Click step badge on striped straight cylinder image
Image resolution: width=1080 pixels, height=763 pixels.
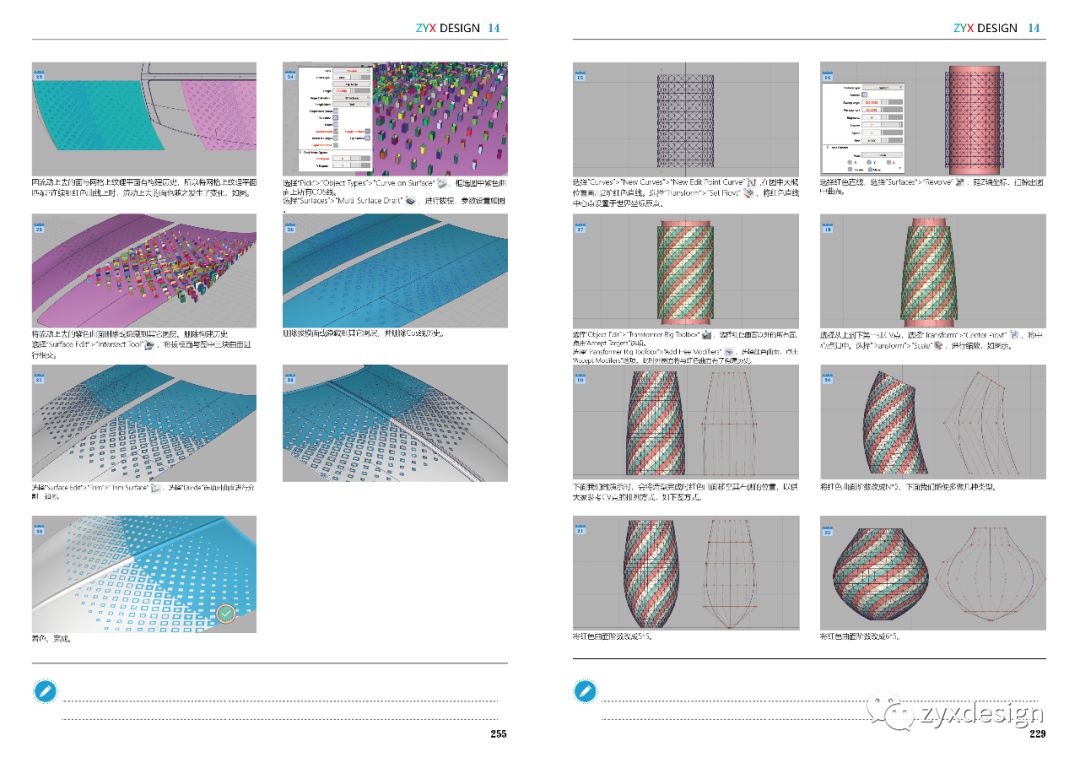580,227
